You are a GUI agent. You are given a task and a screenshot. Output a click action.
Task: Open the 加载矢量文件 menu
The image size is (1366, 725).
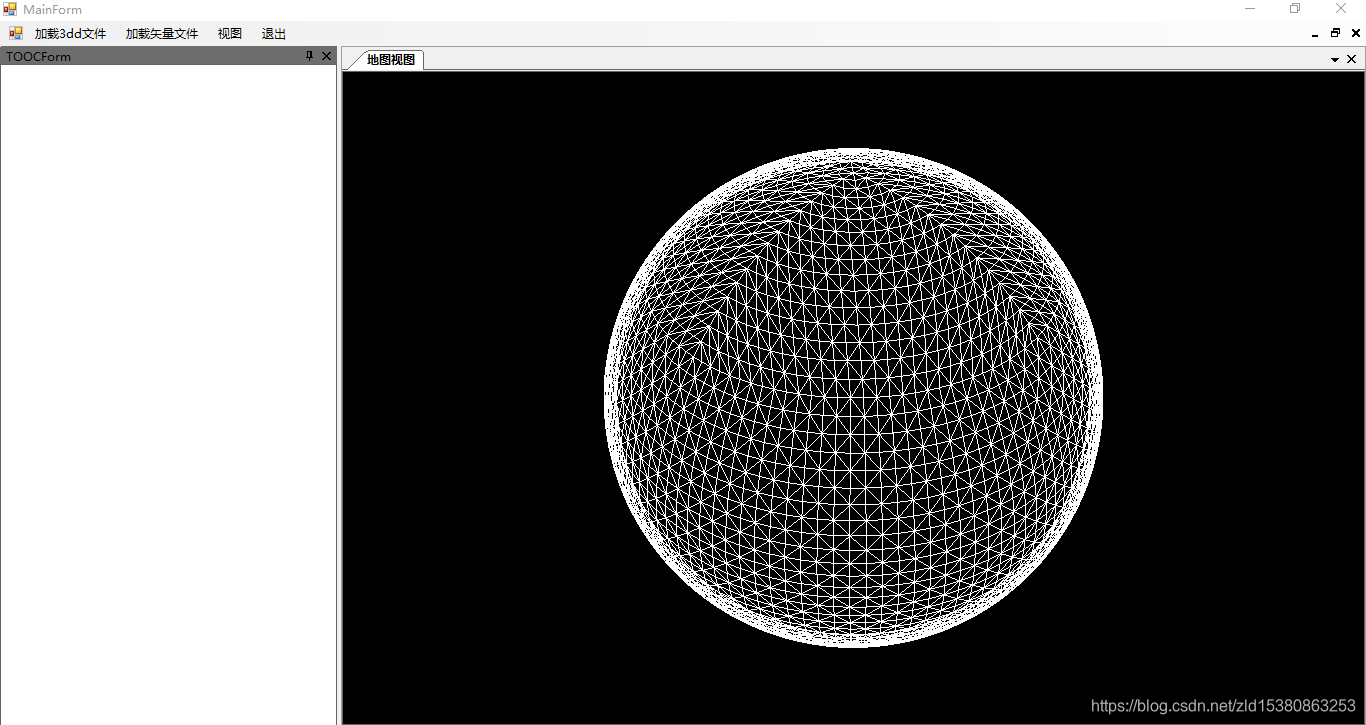(x=162, y=33)
